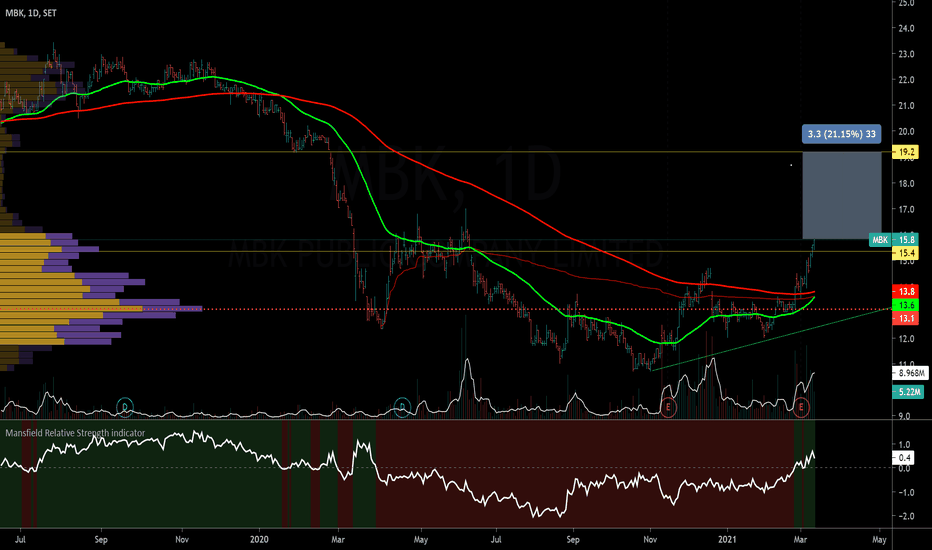The width and height of the screenshot is (932, 550).
Task: Click the MBK, 1D, SET symbol title
Action: coord(31,12)
